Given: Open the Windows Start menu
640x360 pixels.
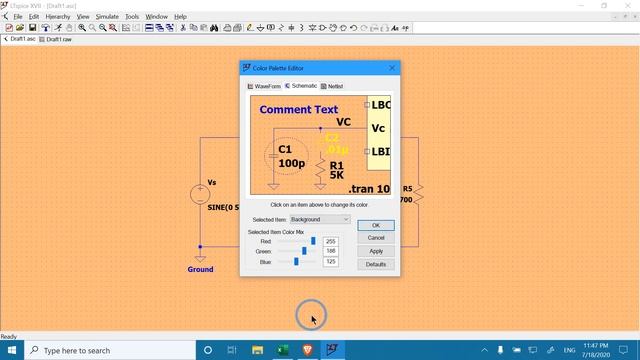Looking at the screenshot, I should click(12, 350).
